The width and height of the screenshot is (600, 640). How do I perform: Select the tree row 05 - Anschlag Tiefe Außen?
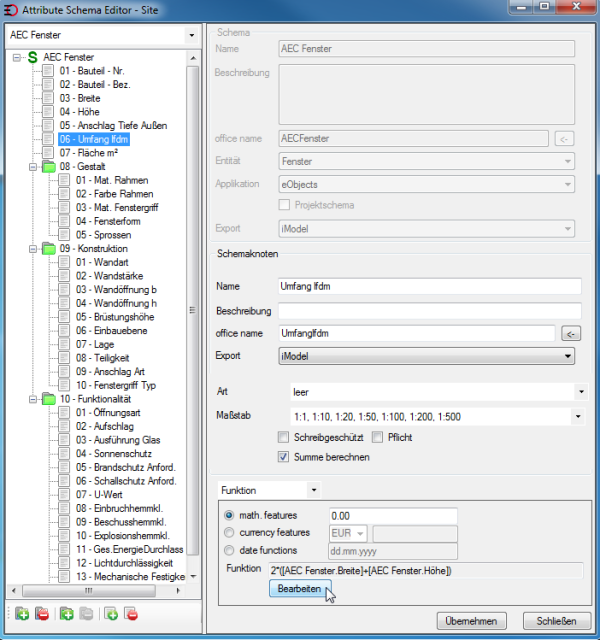point(113,125)
